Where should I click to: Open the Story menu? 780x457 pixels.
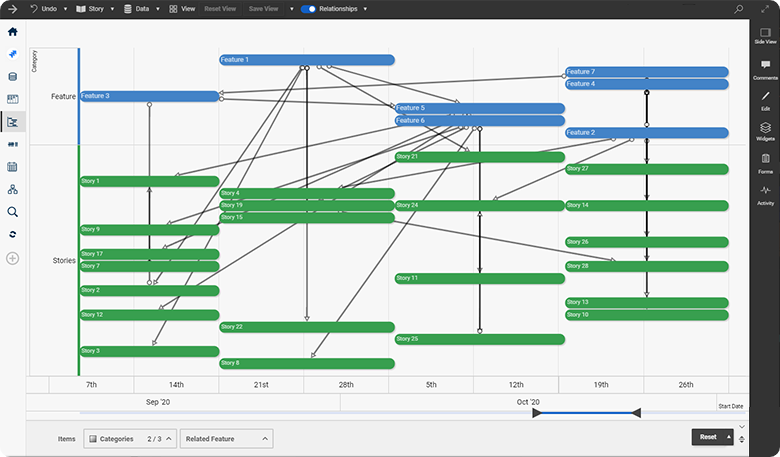coord(94,9)
